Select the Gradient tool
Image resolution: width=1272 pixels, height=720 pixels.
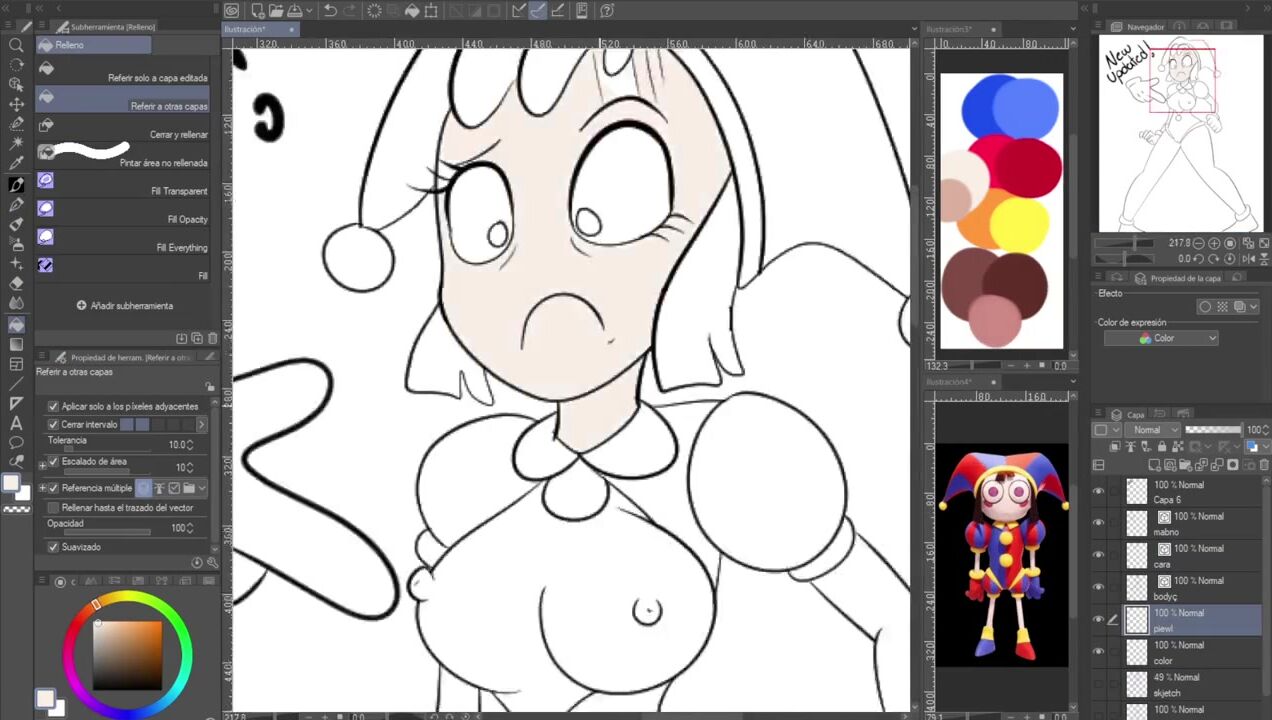(16, 344)
